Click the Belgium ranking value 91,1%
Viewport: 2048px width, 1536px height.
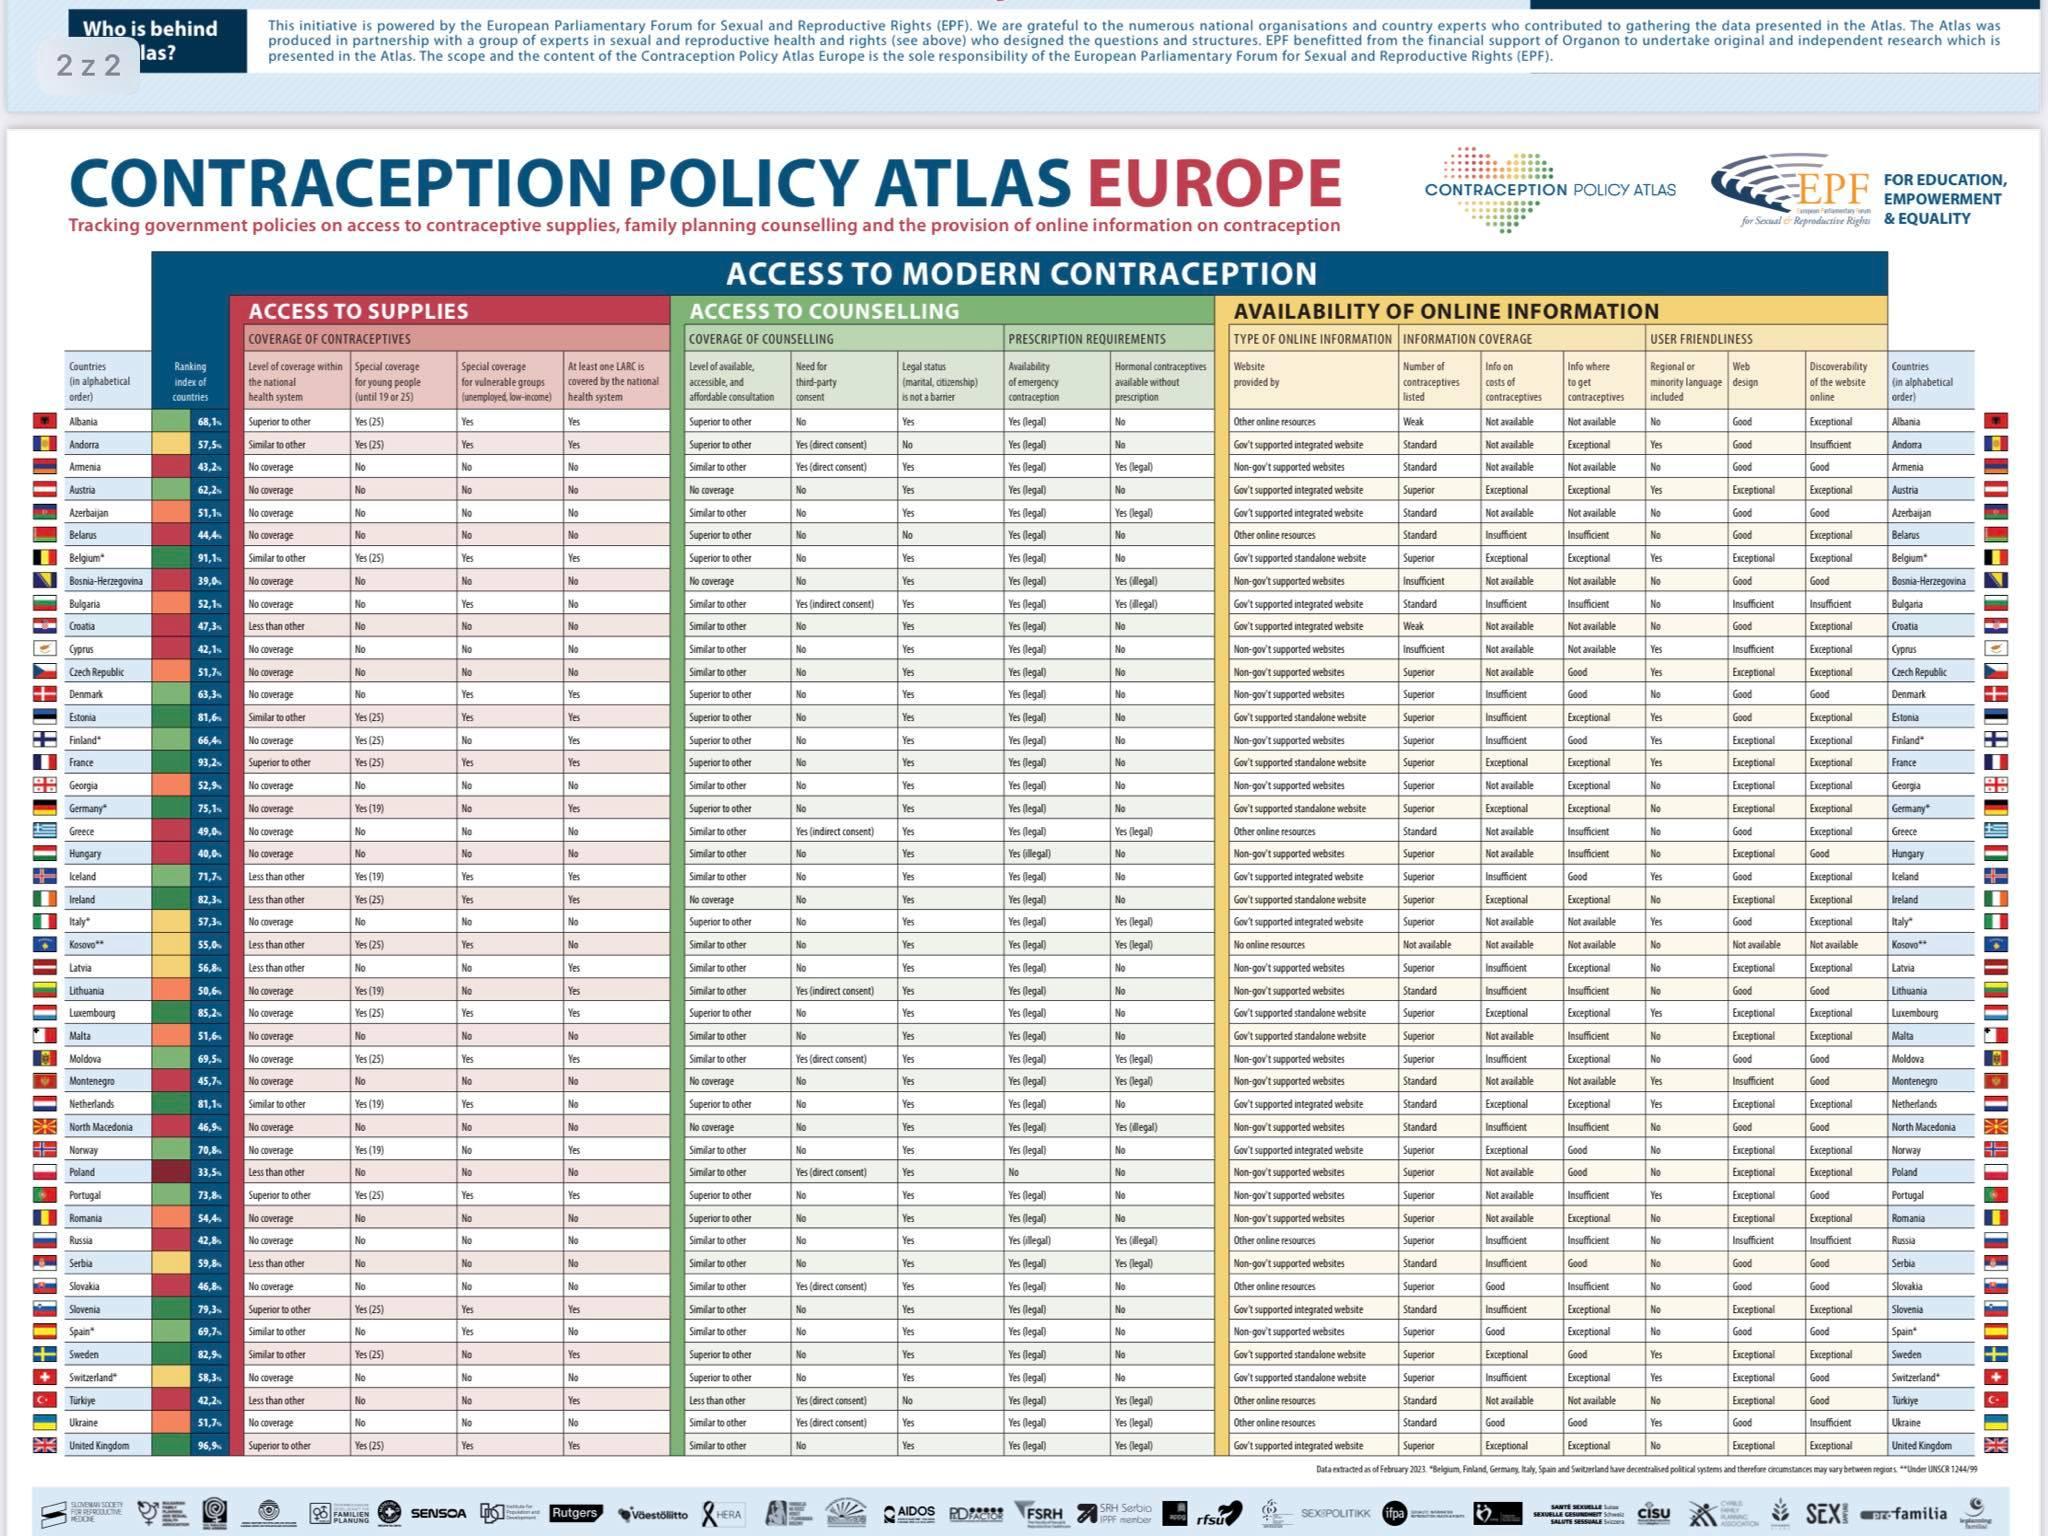[209, 558]
